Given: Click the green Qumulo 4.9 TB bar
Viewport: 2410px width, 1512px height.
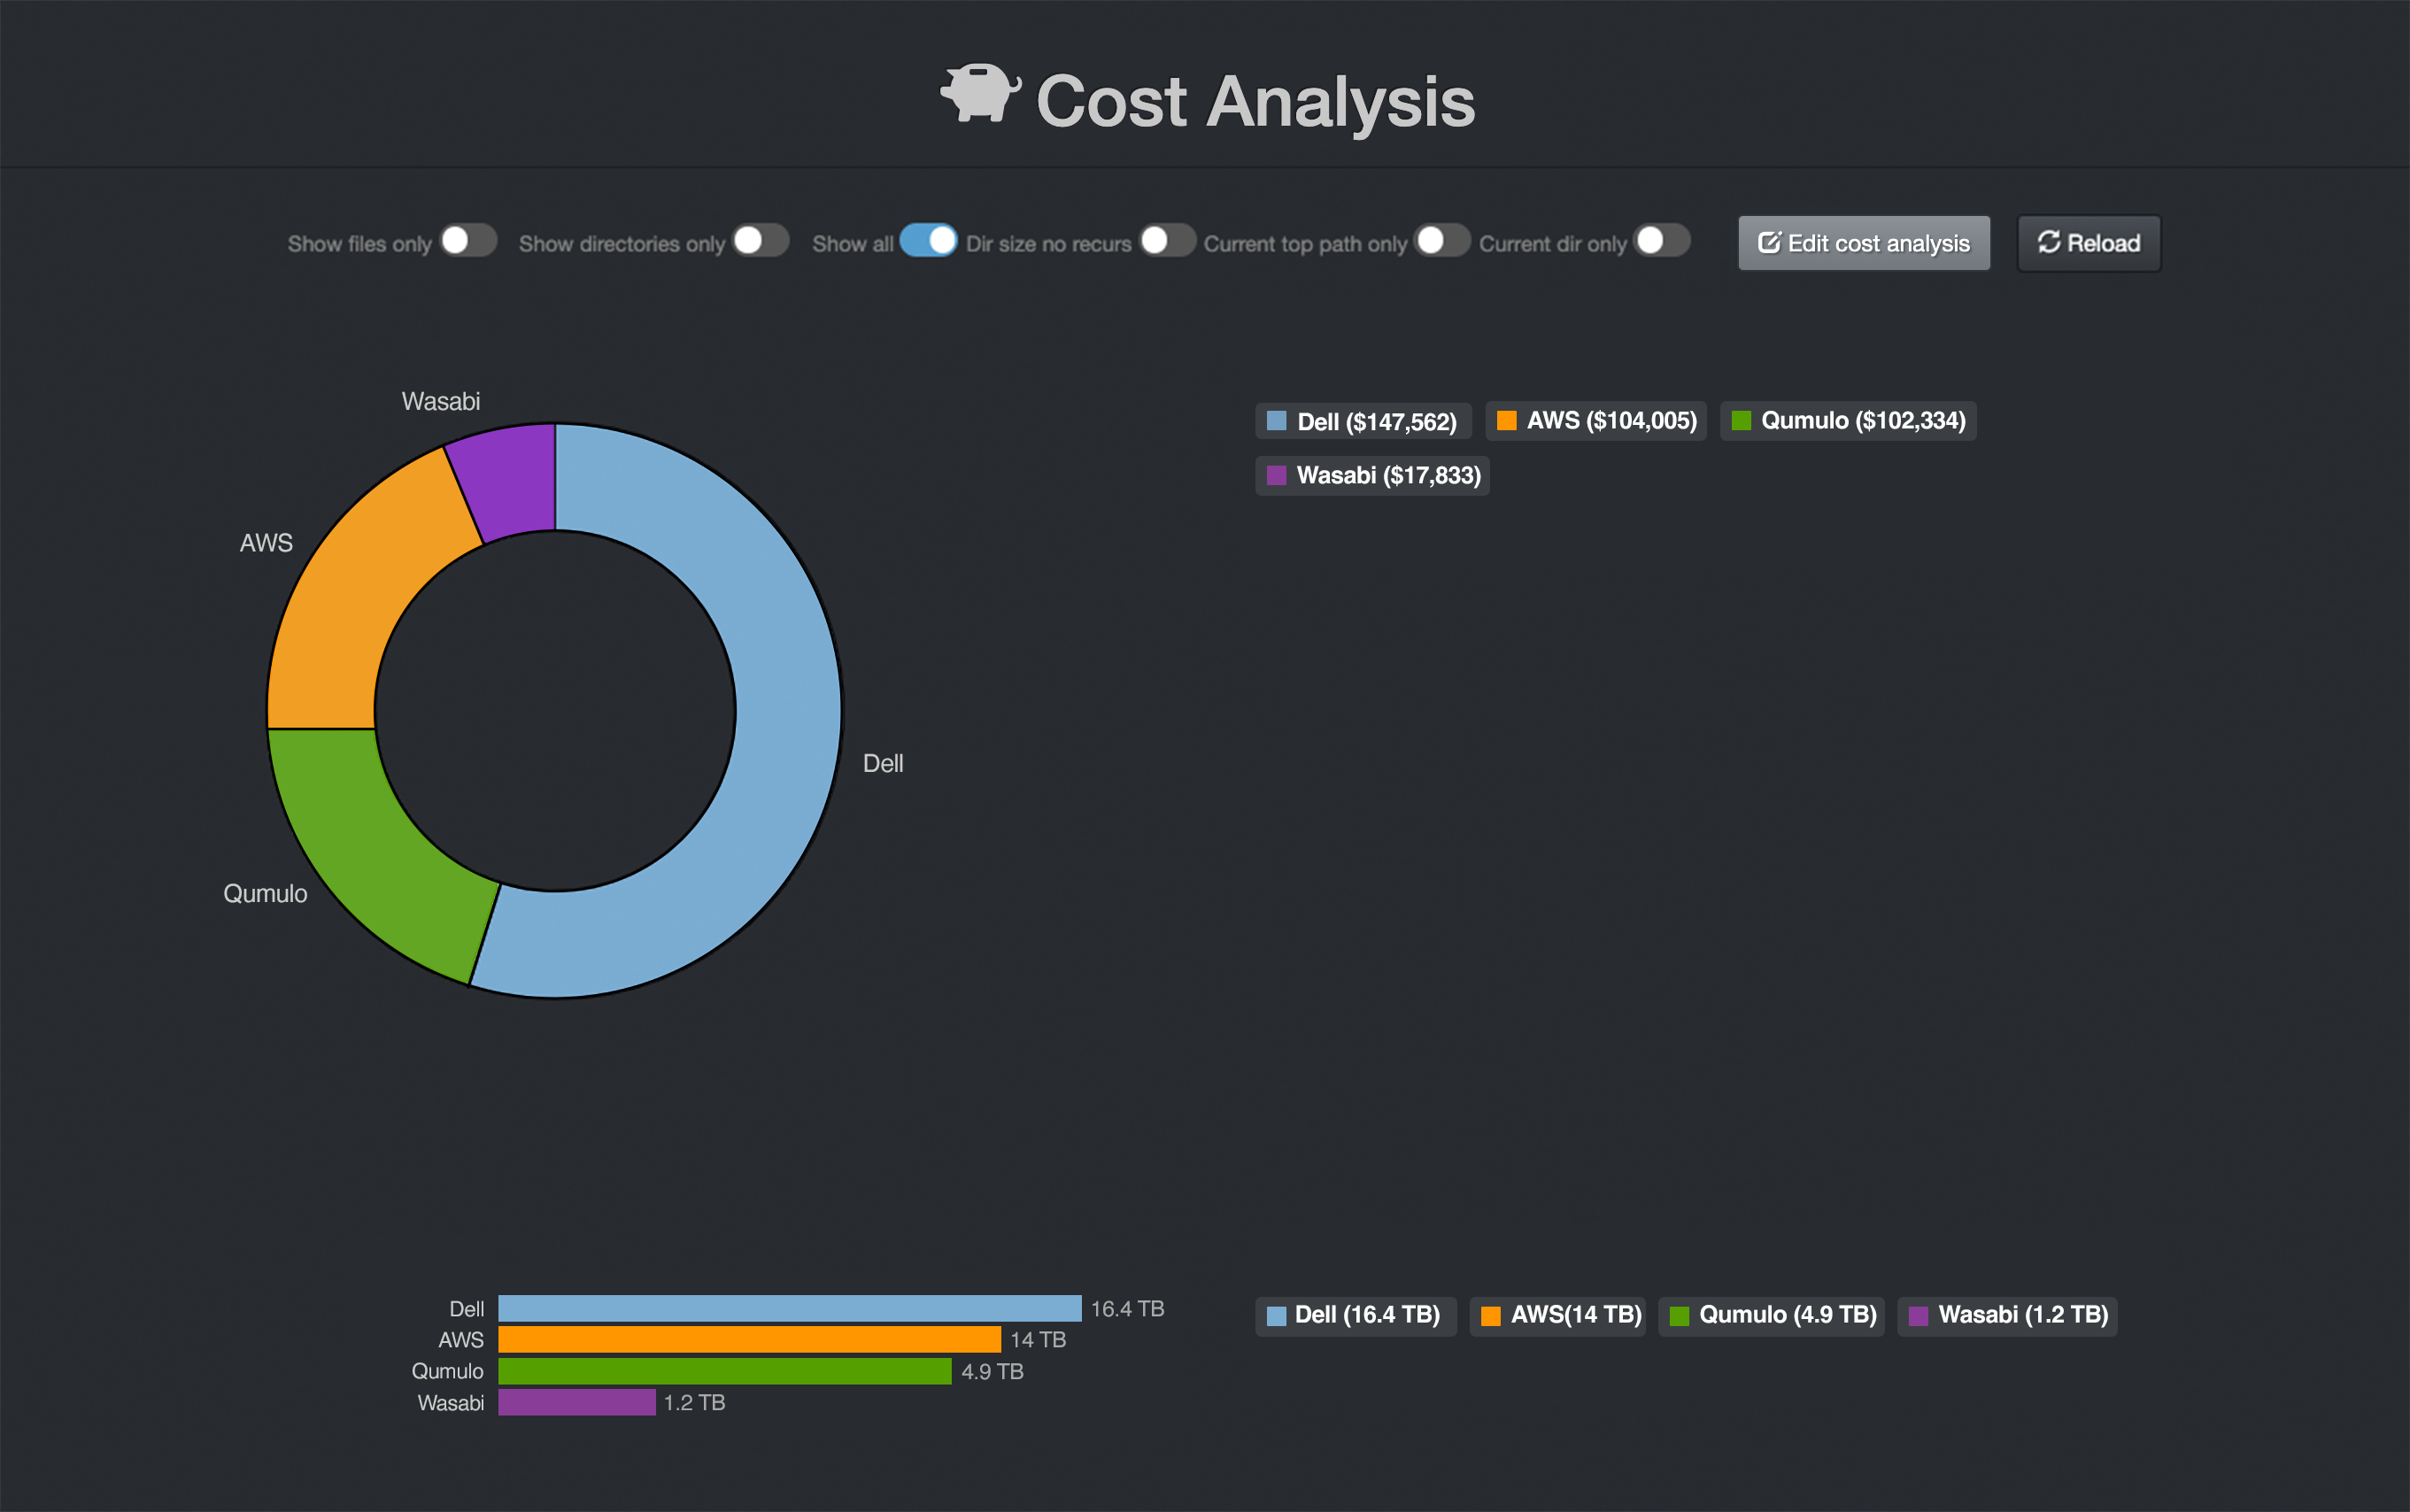Looking at the screenshot, I should coord(724,1371).
